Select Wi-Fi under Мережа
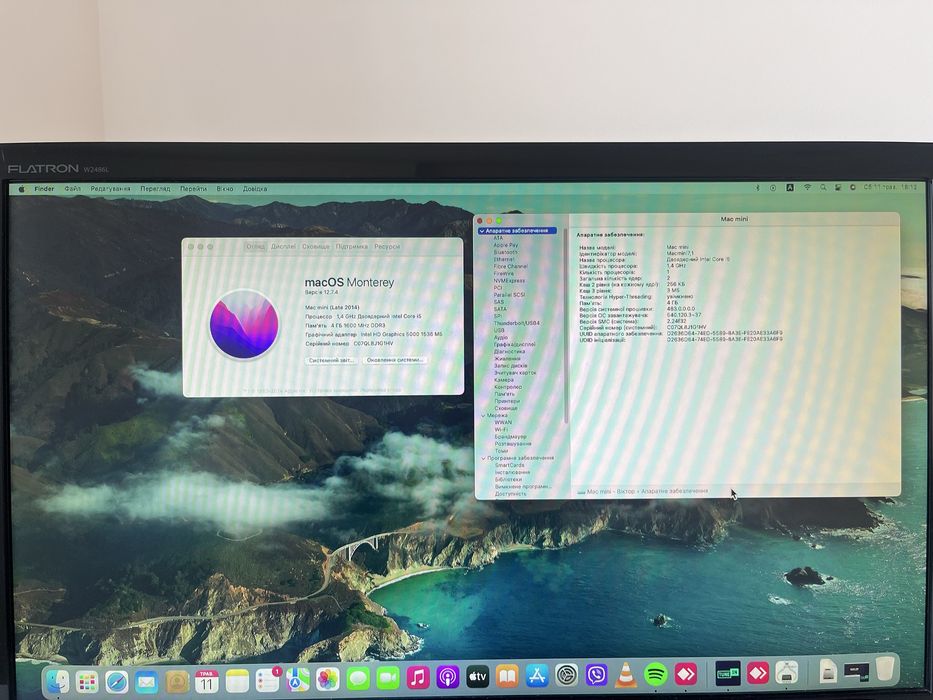933x700 pixels. [501, 429]
